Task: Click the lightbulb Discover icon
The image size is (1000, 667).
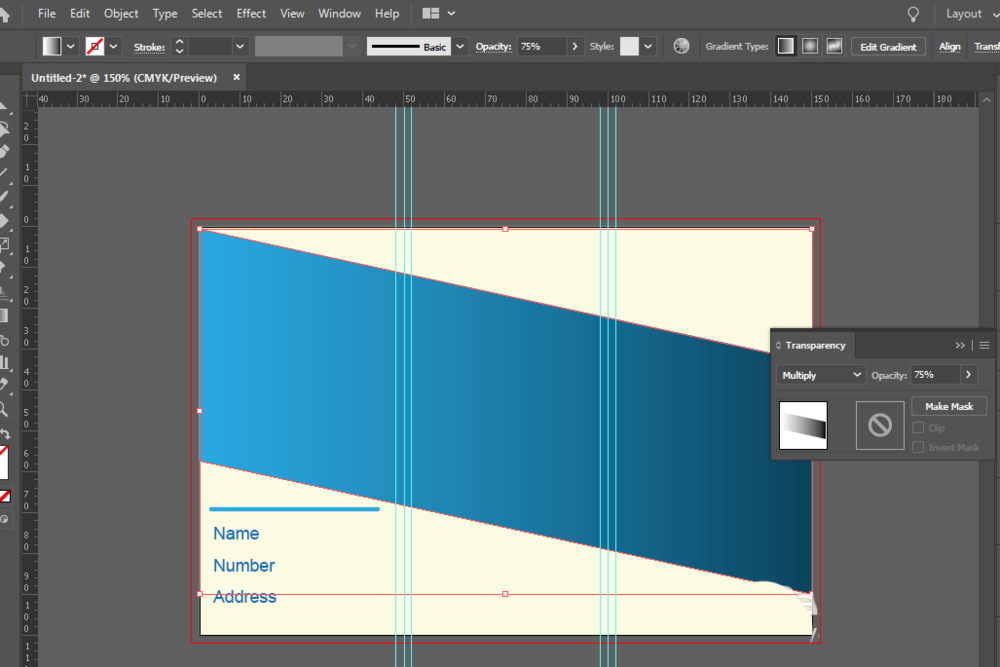Action: coord(913,14)
